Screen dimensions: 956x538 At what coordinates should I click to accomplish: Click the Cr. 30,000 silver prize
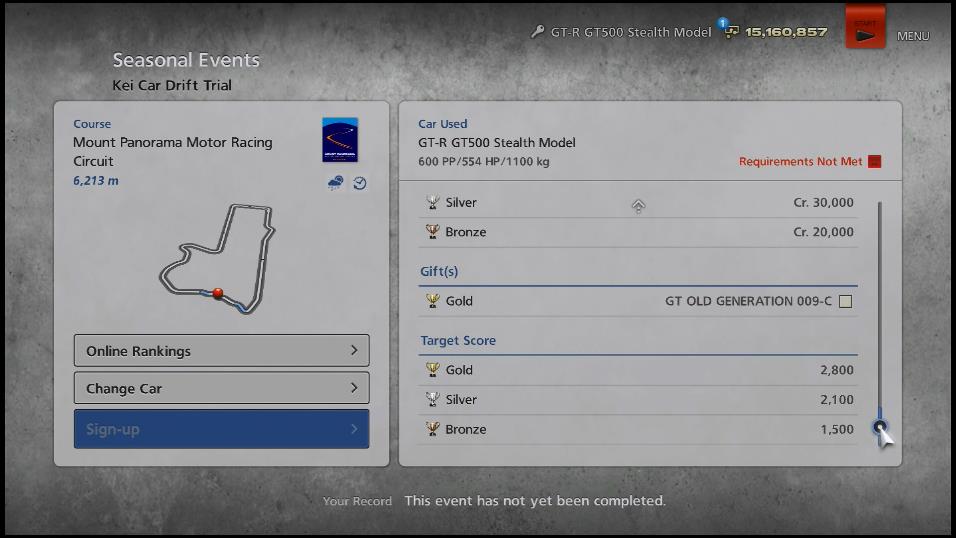(x=823, y=203)
